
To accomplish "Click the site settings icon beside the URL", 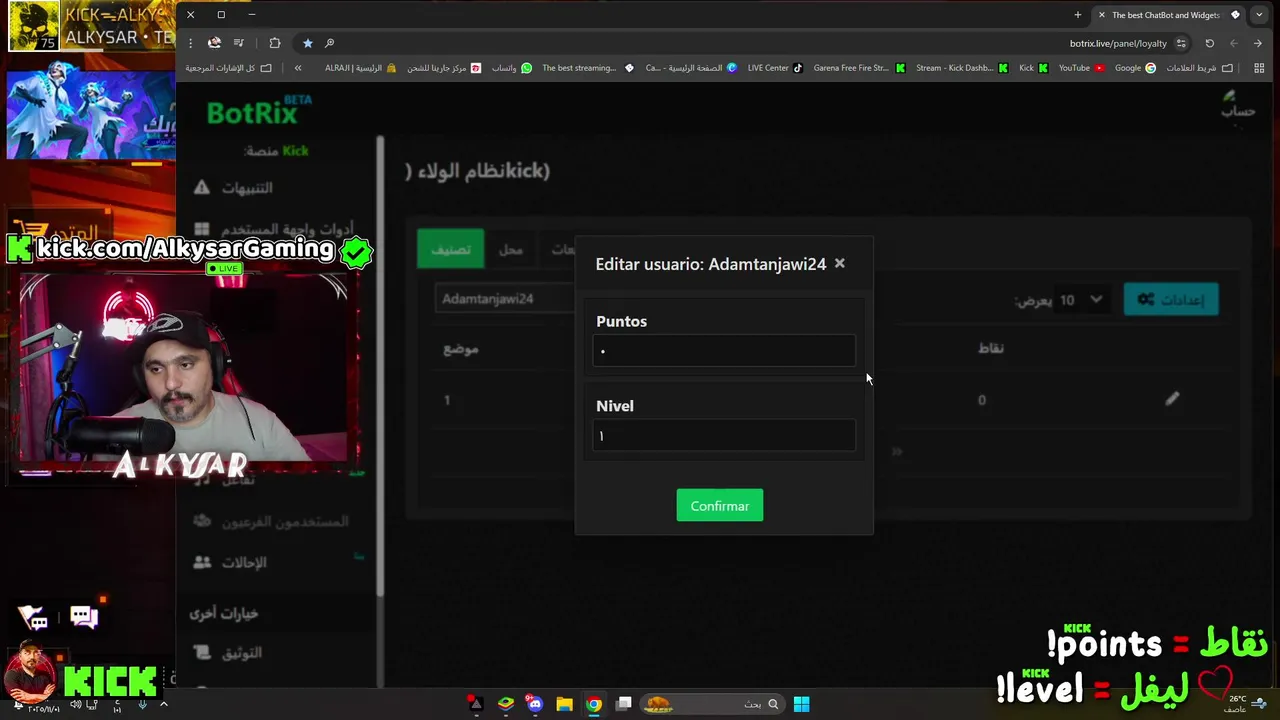I will 1181,43.
